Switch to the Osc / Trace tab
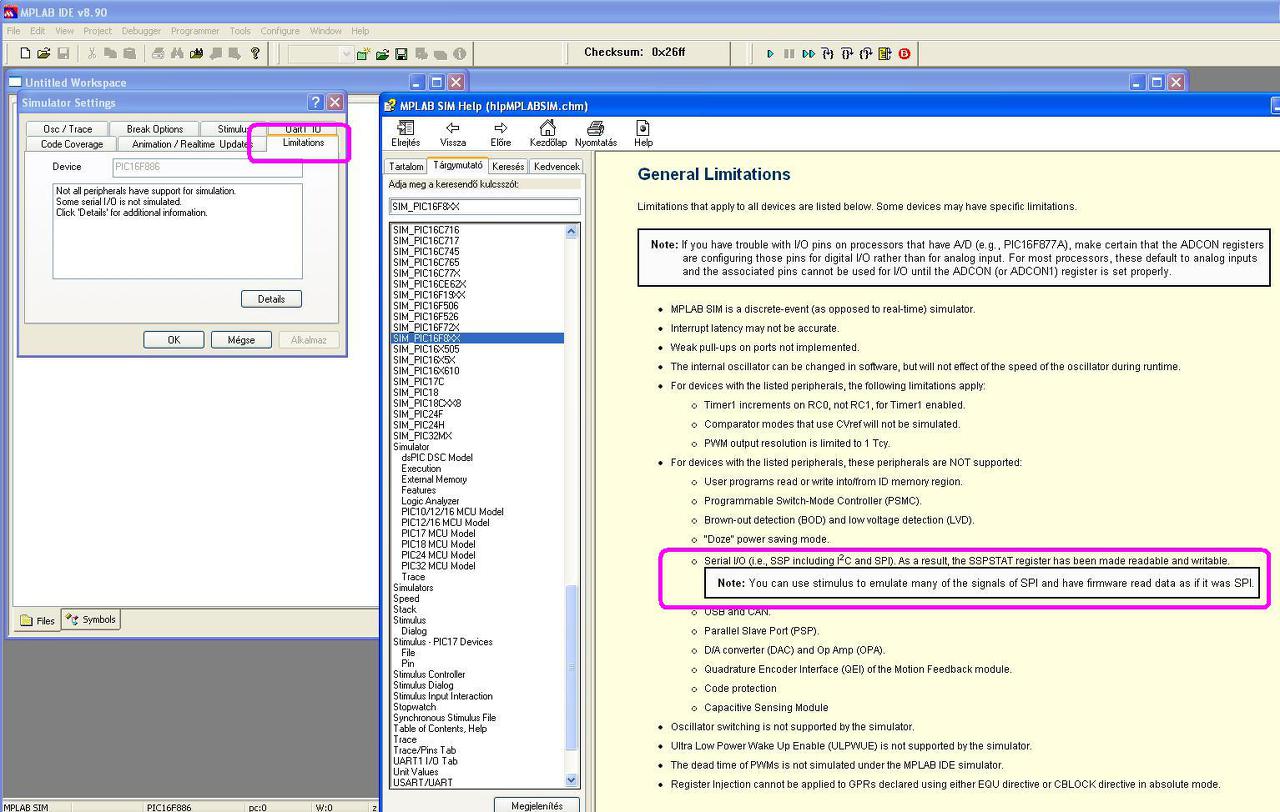 [67, 129]
